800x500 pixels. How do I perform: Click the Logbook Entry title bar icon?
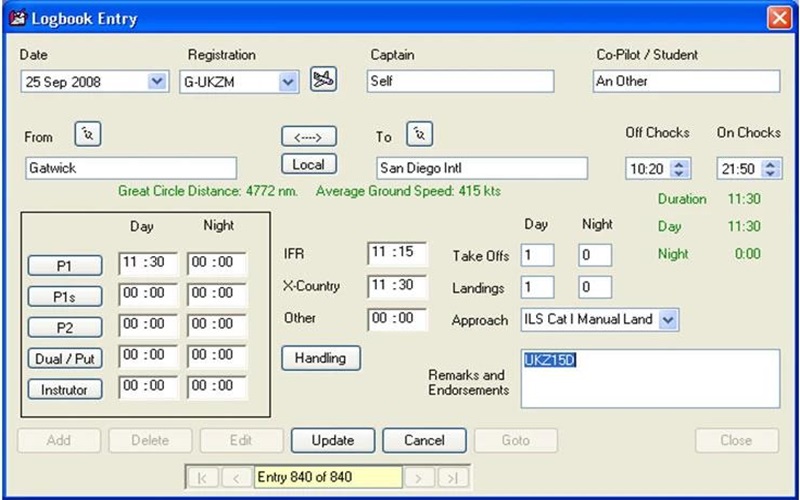click(x=17, y=18)
